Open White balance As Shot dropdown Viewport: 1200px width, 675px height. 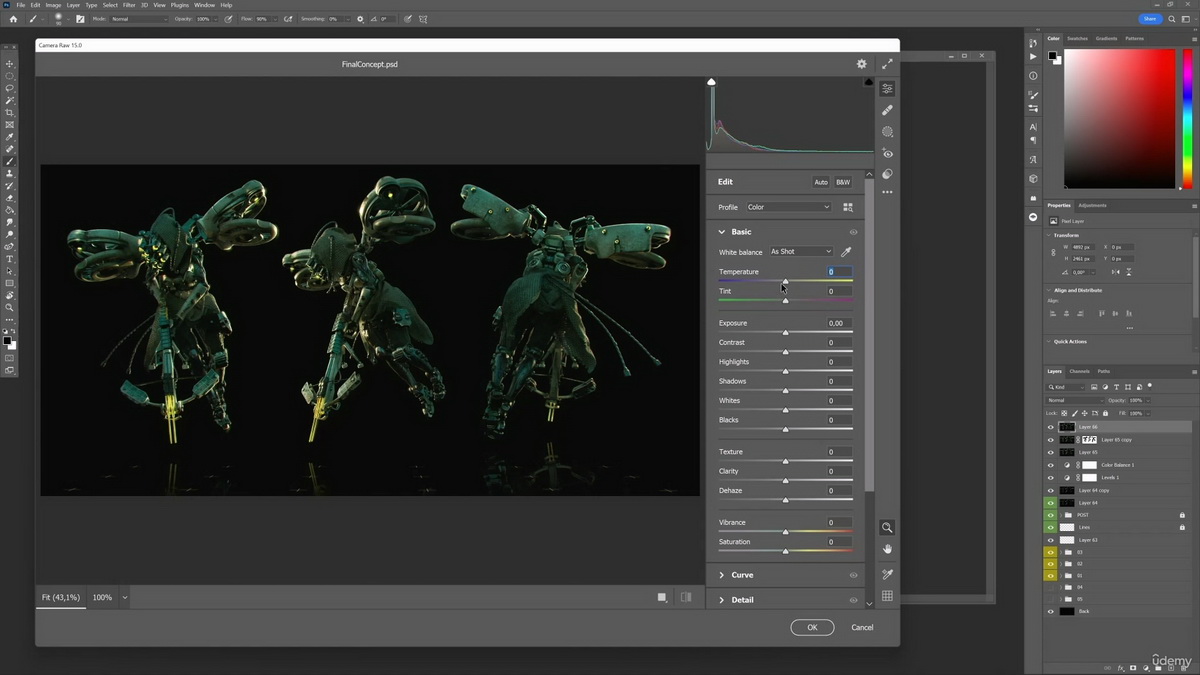[x=801, y=252]
